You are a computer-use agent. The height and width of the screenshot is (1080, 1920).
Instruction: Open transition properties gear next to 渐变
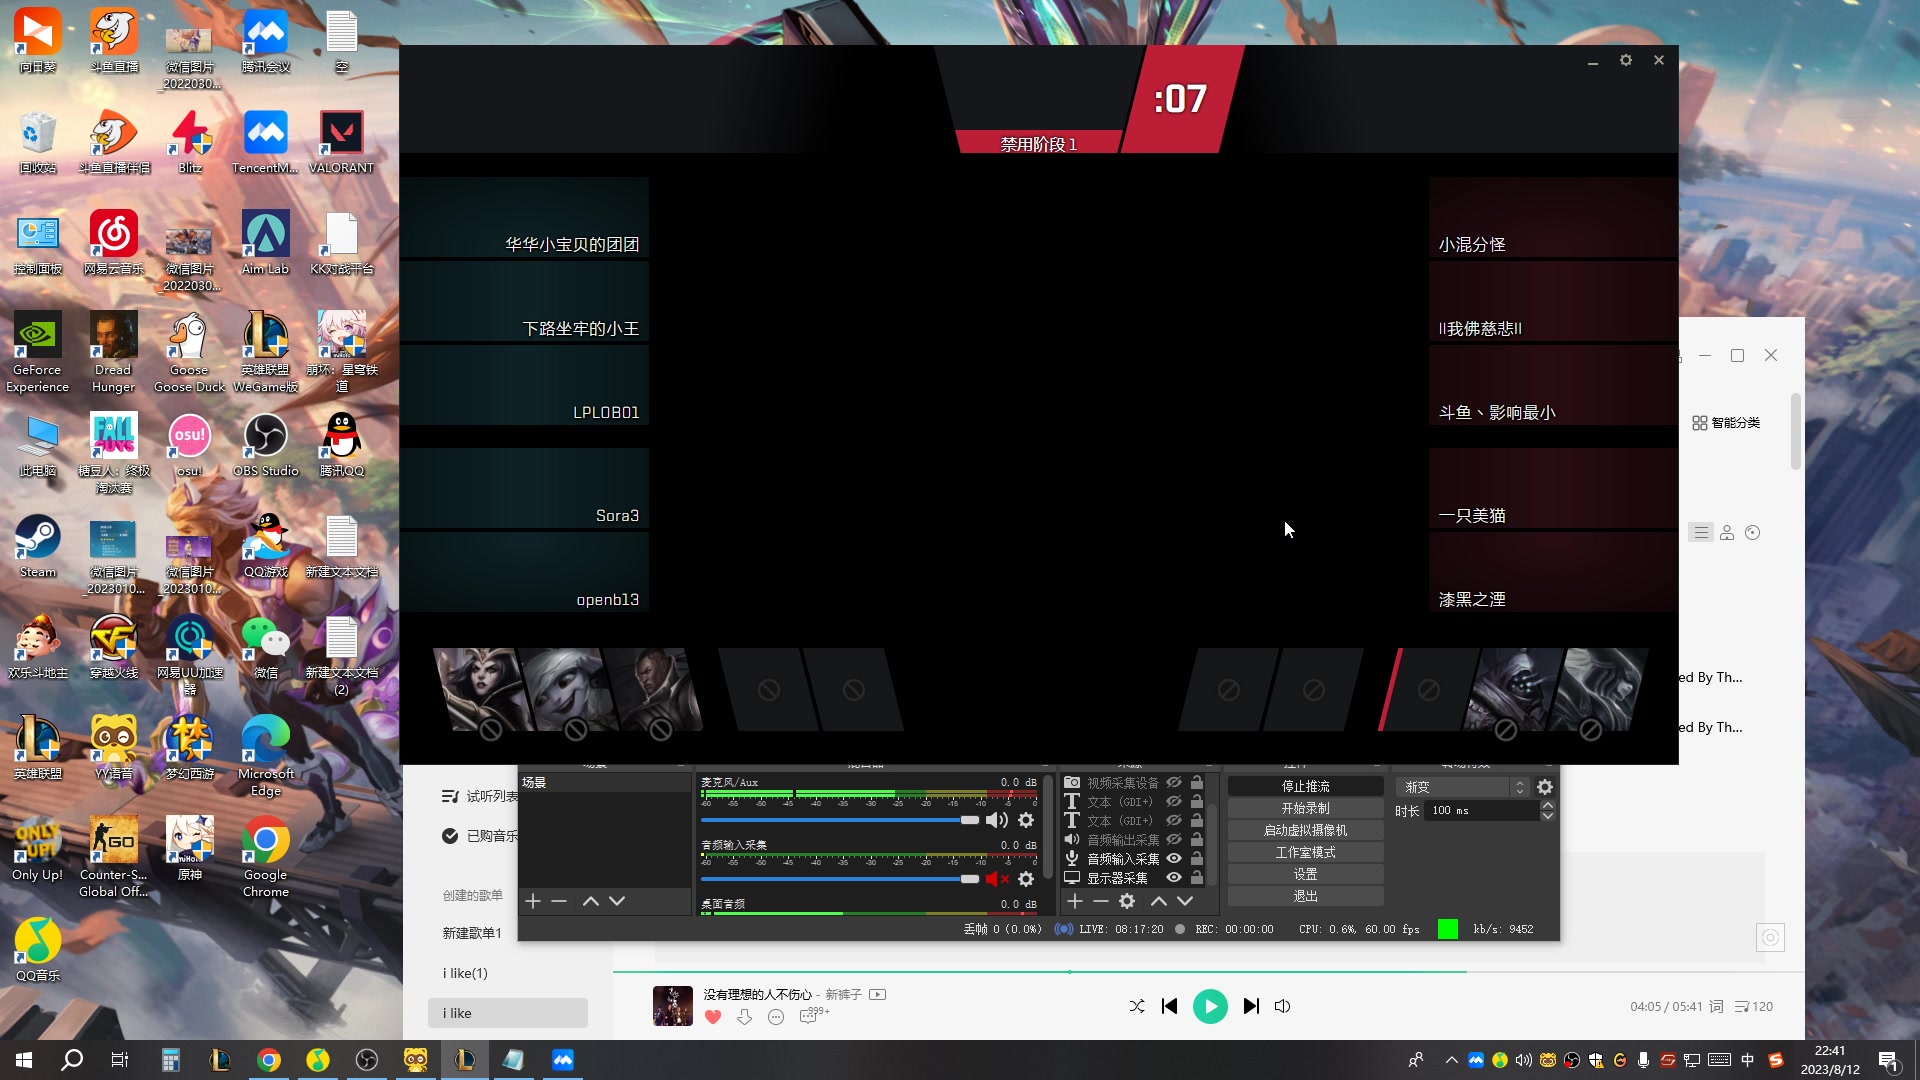[1545, 787]
